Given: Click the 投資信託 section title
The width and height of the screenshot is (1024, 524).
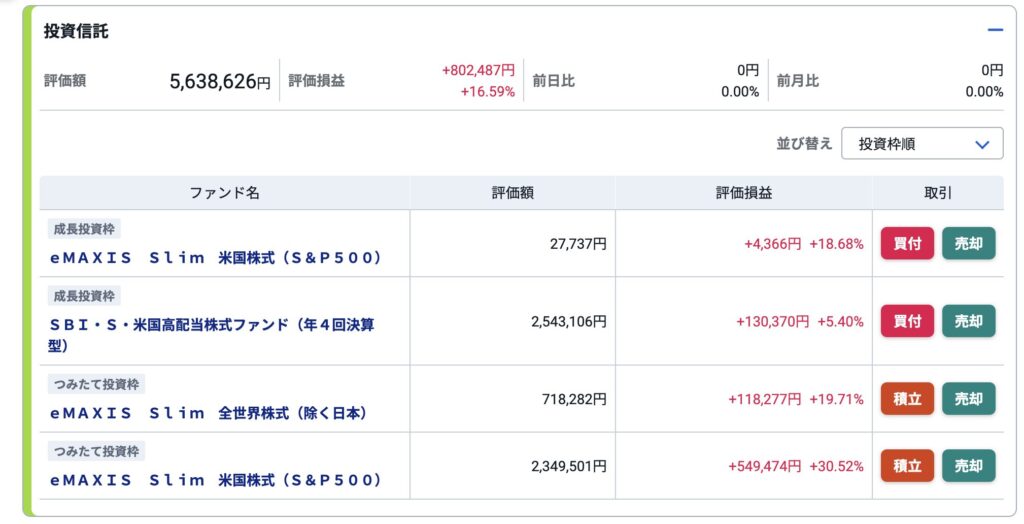Looking at the screenshot, I should click(76, 31).
